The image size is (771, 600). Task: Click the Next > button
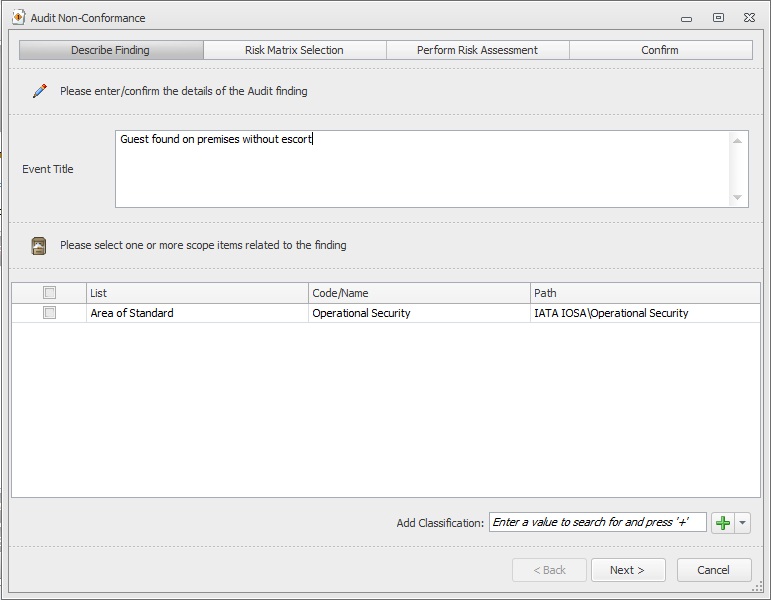[627, 570]
